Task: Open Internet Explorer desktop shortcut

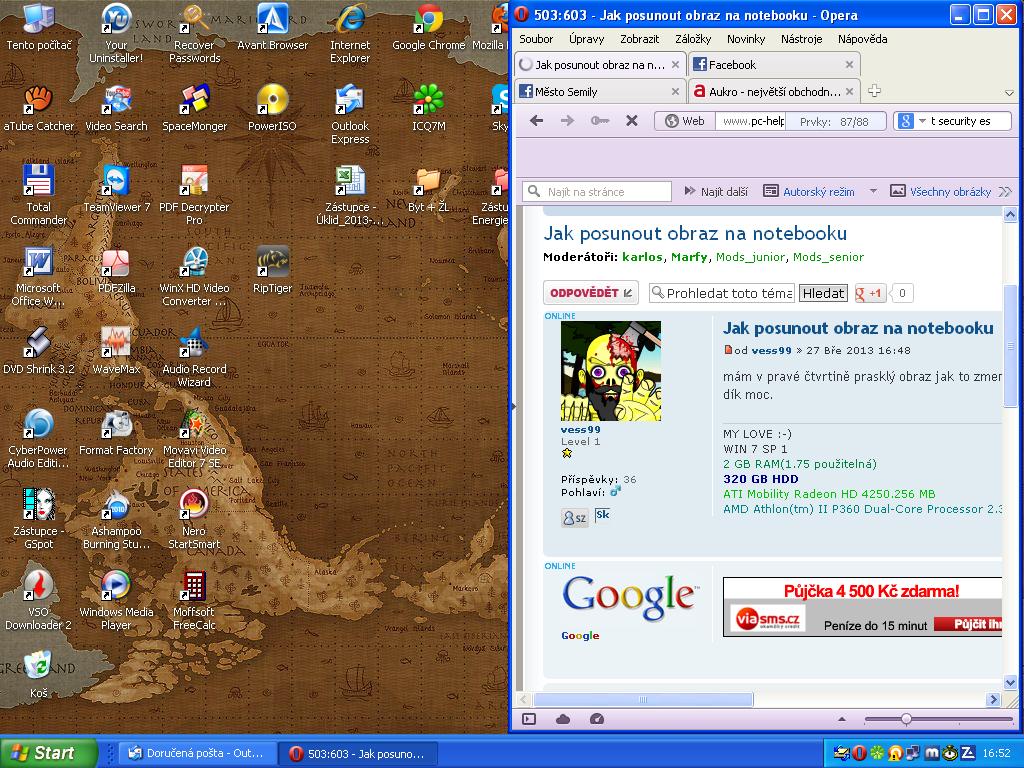Action: coord(350,34)
